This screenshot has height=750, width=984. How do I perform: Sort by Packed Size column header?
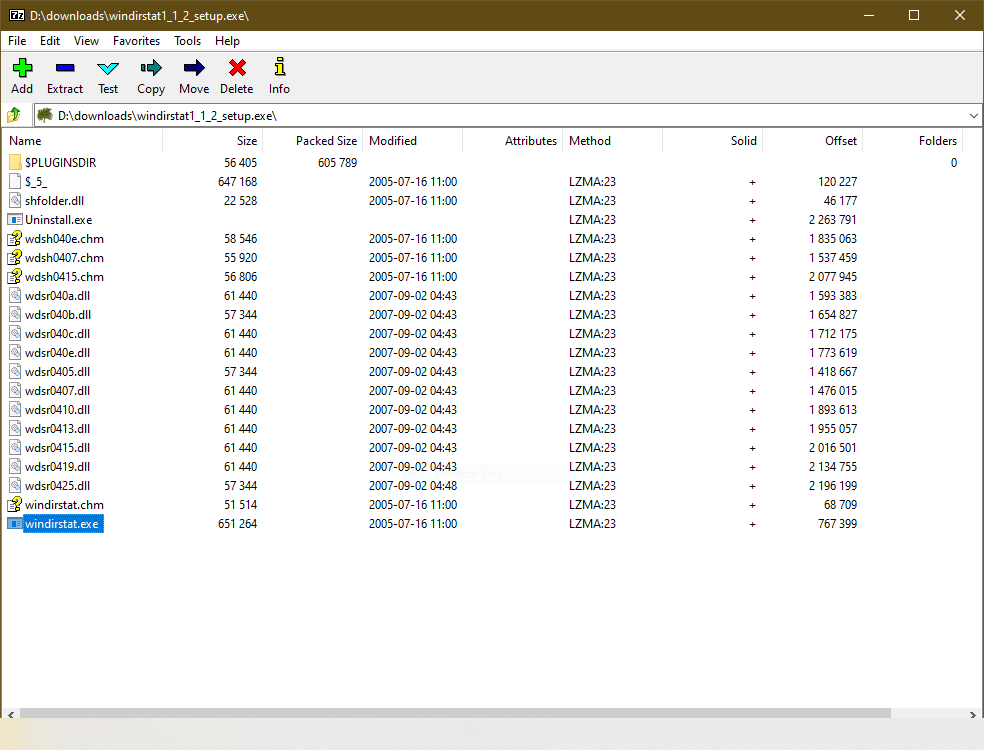(313, 141)
